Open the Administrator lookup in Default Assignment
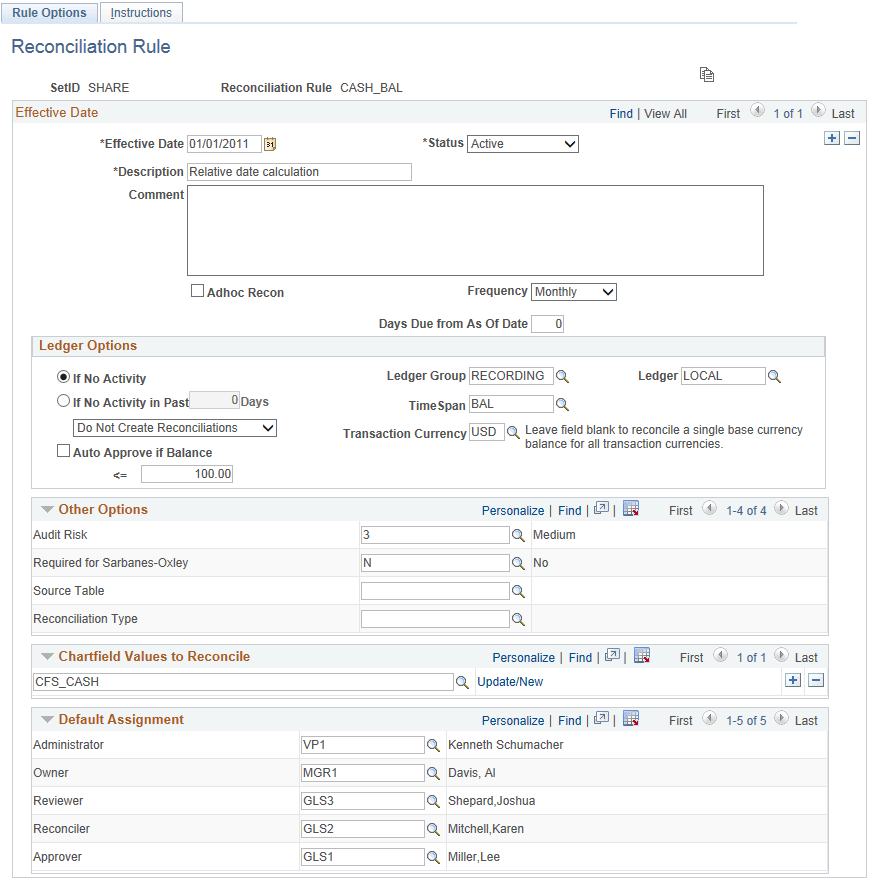Image resolution: width=873 pixels, height=889 pixels. coord(433,744)
